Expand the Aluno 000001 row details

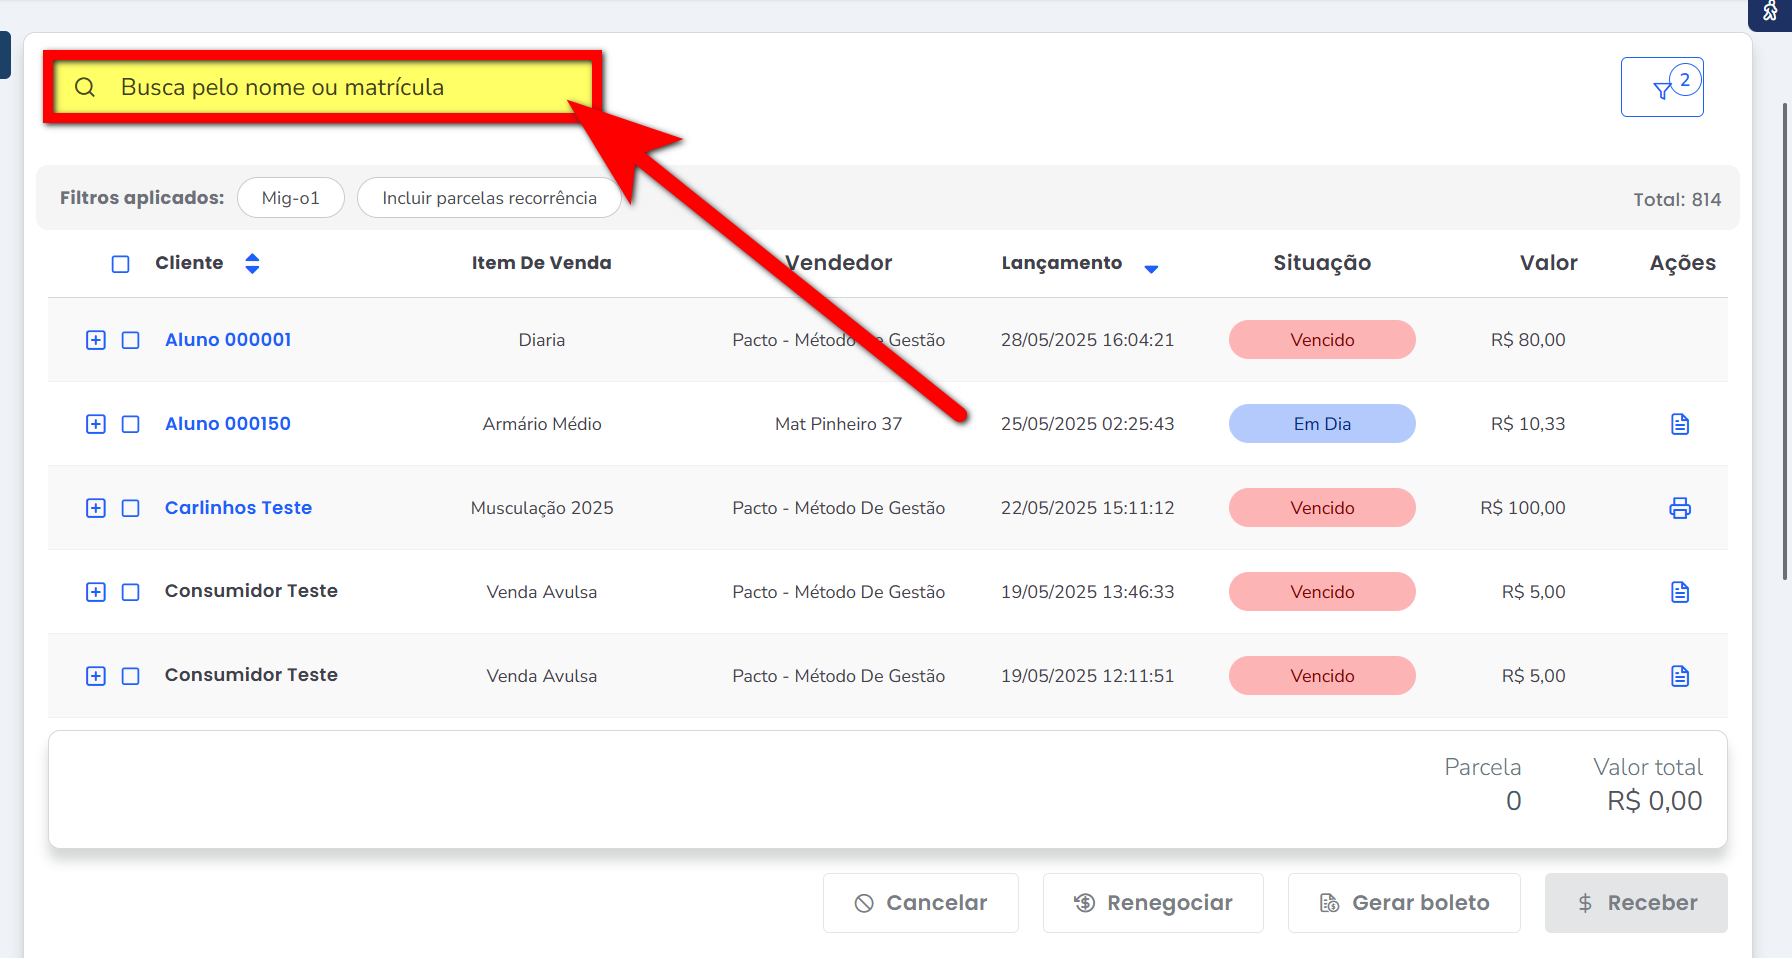click(x=96, y=340)
